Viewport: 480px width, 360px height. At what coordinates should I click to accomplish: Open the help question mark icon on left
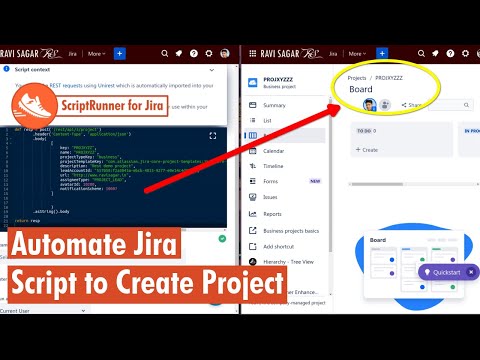tap(194, 53)
